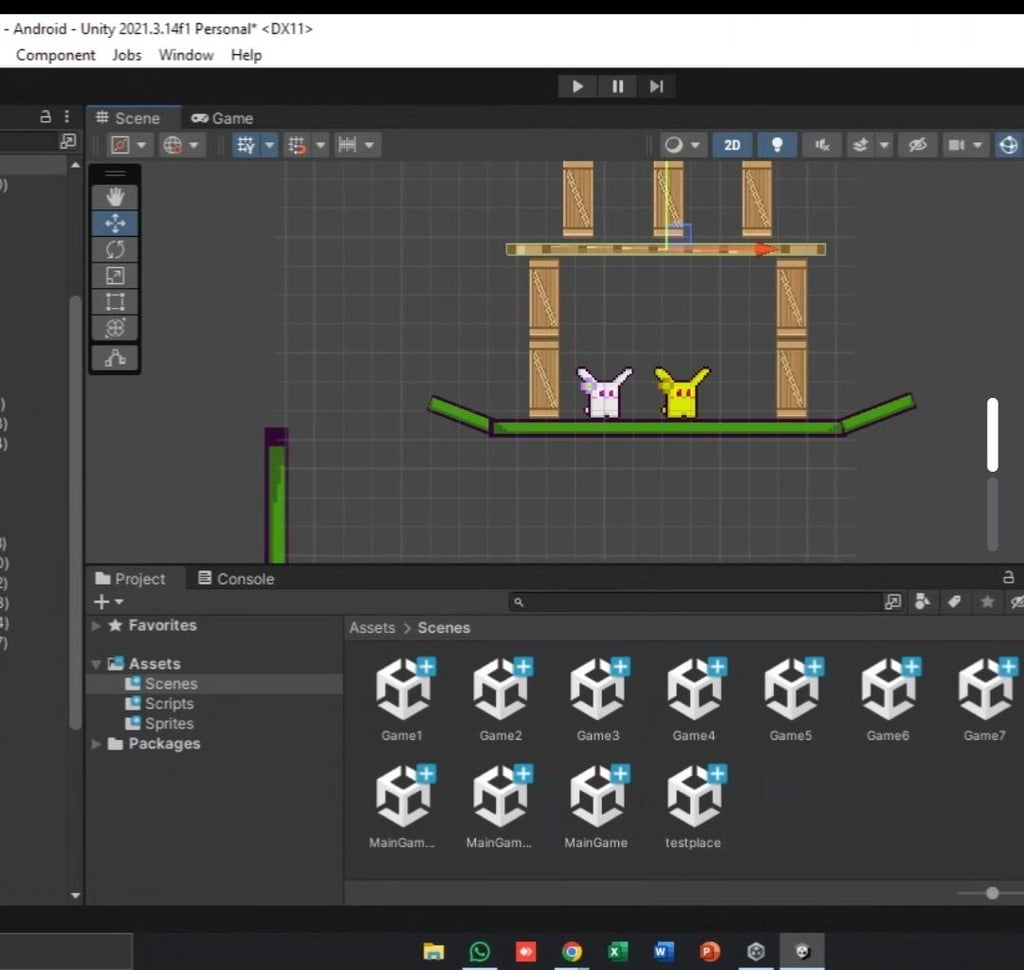Image resolution: width=1024 pixels, height=970 pixels.
Task: Click the Step frame button
Action: point(656,86)
